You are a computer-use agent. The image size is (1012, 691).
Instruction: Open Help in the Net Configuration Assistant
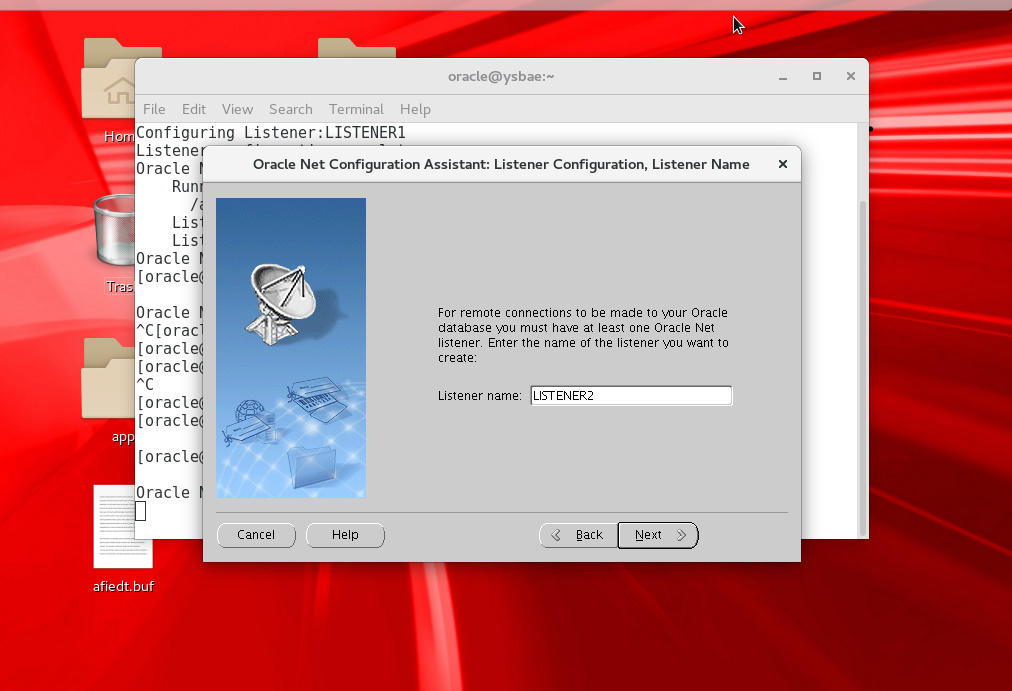[345, 535]
